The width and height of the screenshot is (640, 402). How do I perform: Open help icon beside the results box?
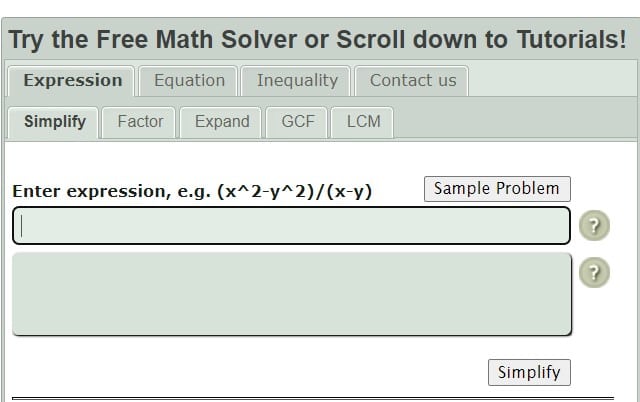(x=594, y=272)
